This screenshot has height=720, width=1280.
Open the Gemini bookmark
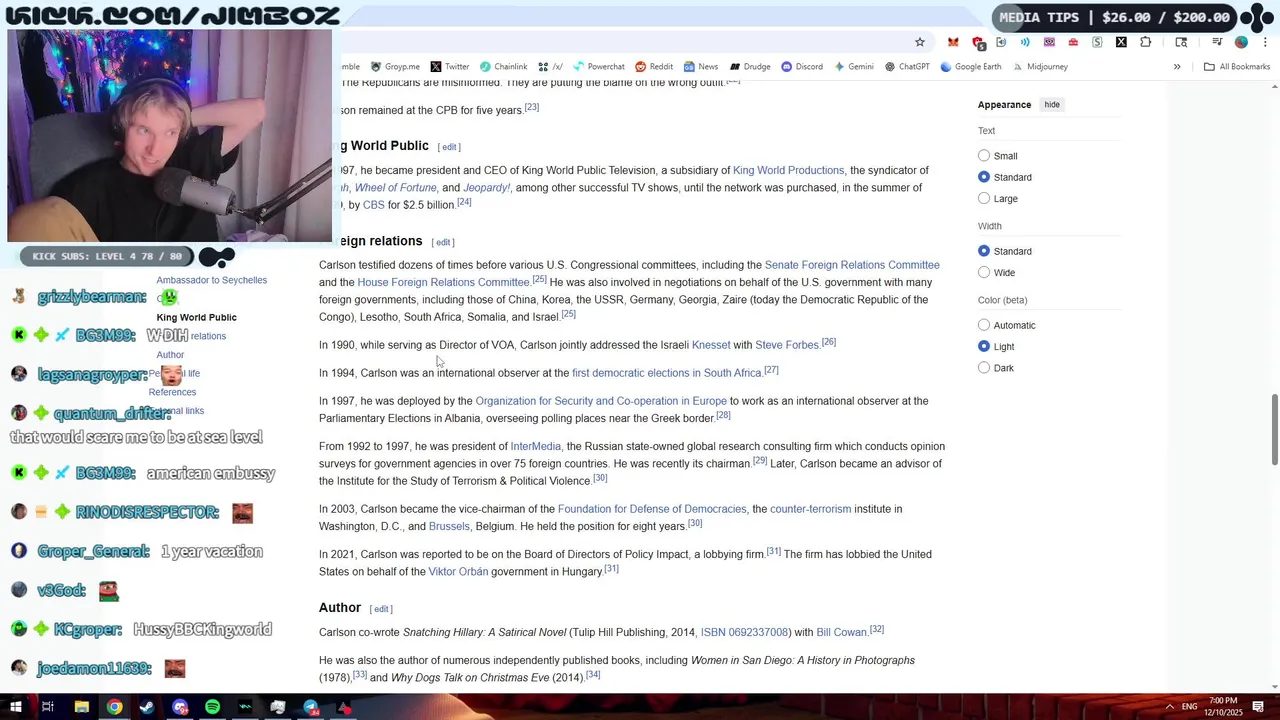point(853,67)
